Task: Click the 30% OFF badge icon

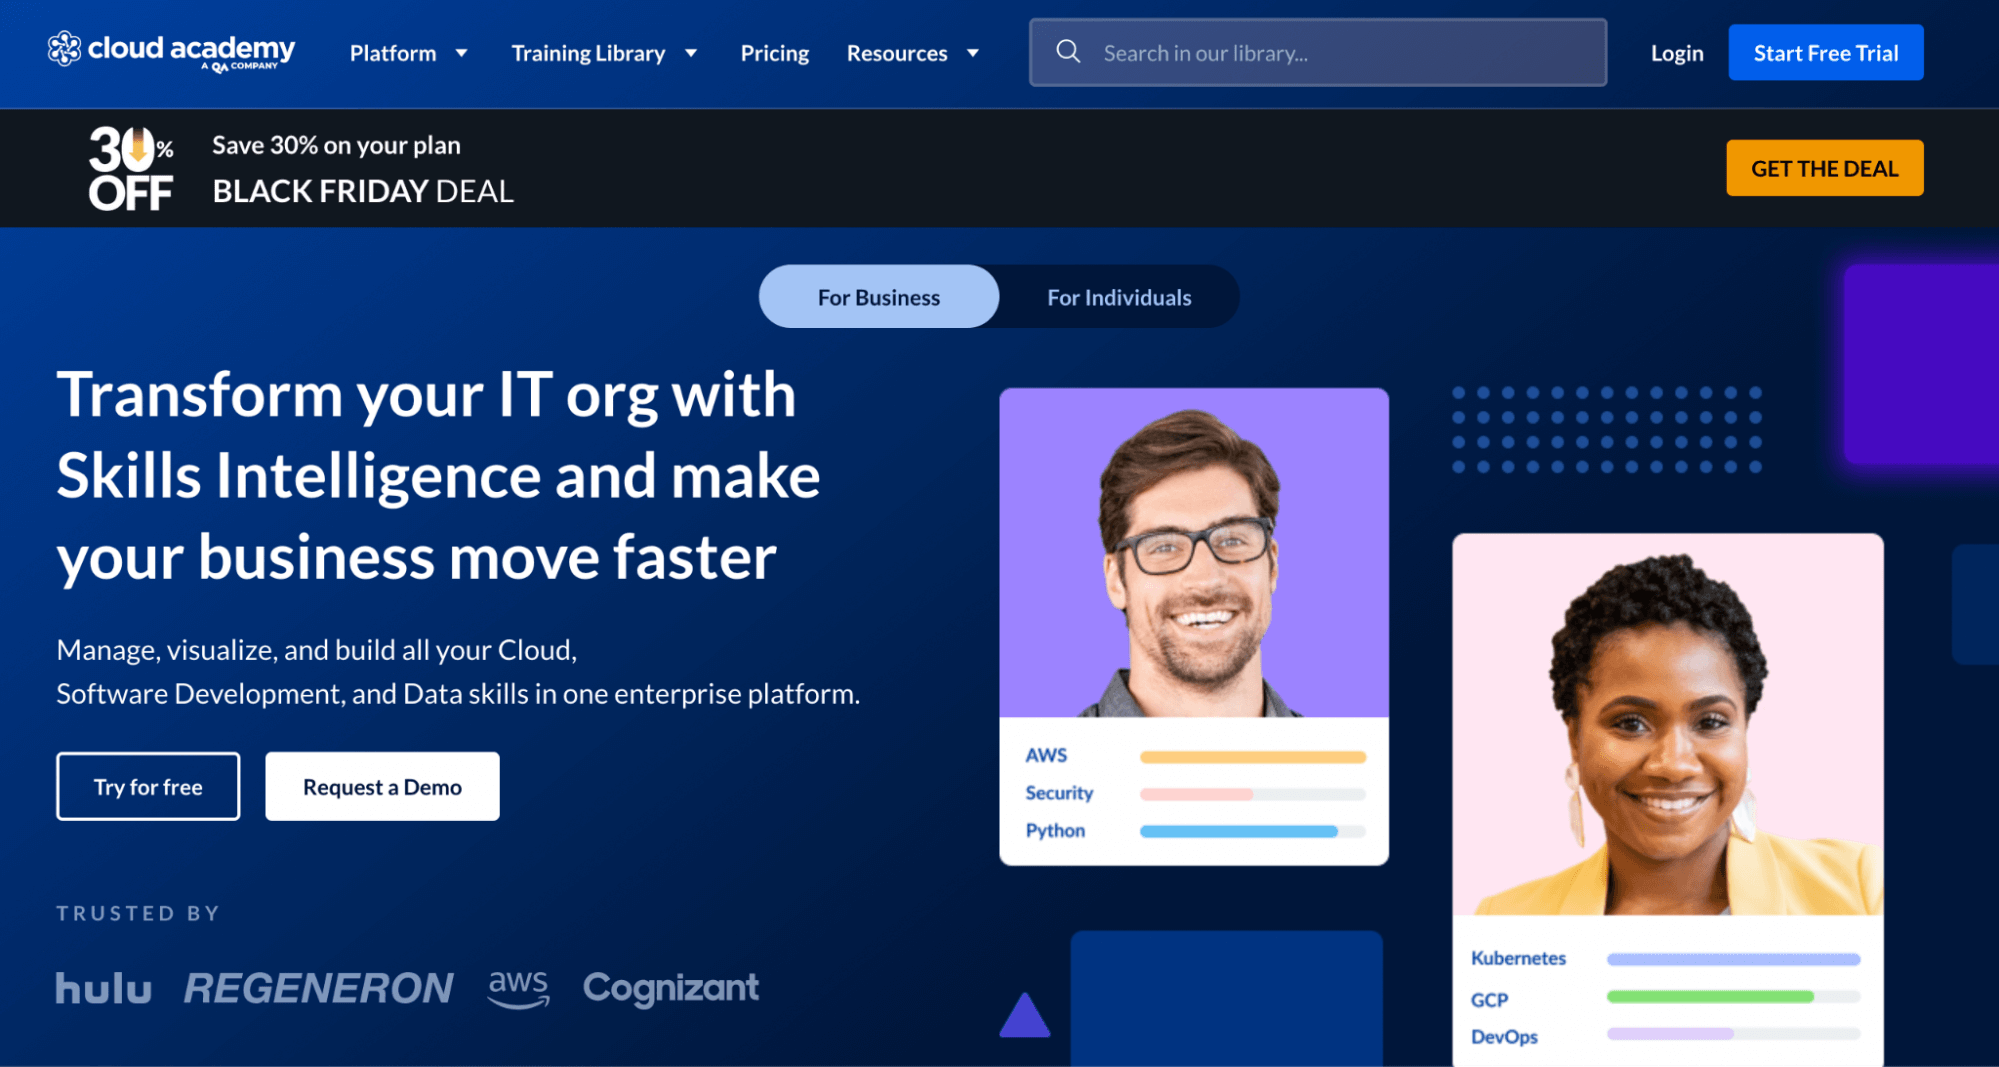Action: click(131, 168)
